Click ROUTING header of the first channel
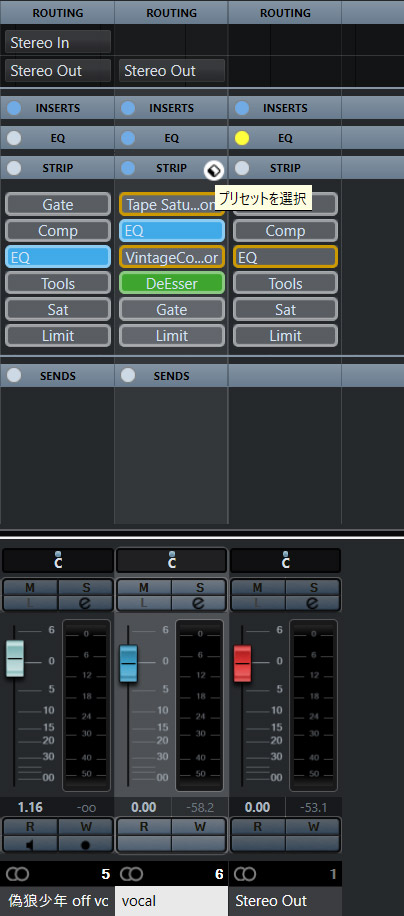Image resolution: width=404 pixels, height=916 pixels. pos(57,12)
